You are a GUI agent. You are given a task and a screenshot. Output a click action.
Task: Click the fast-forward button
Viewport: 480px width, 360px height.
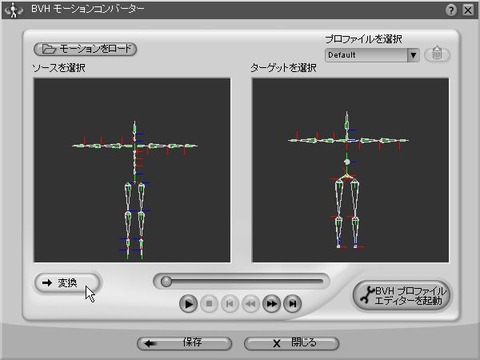pyautogui.click(x=271, y=304)
